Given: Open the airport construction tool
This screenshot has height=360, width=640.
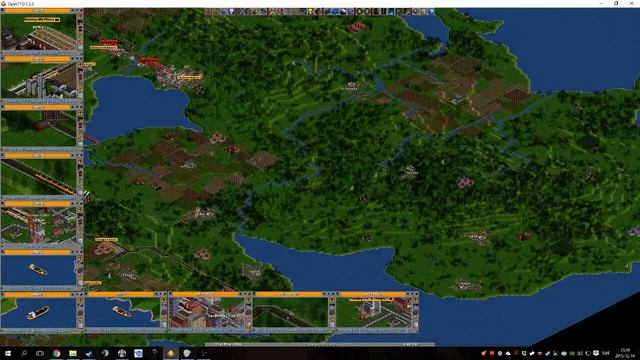Looking at the screenshot, I should pos(398,11).
